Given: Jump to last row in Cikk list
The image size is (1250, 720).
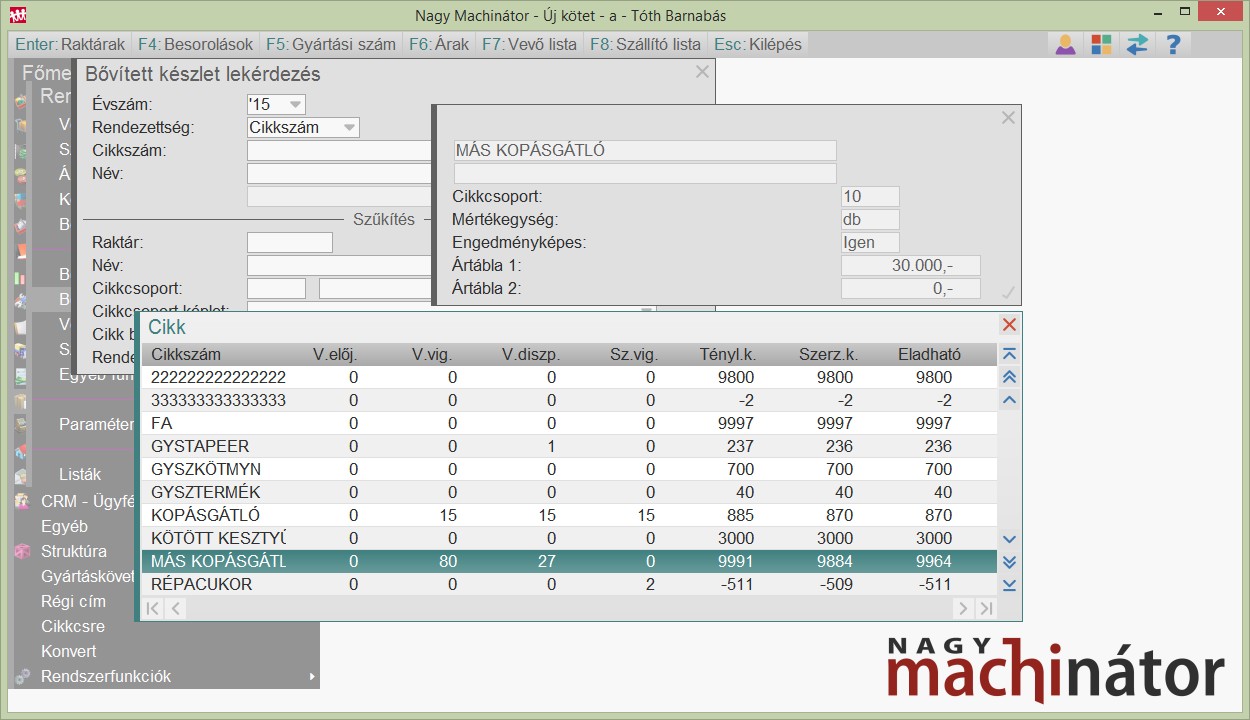Looking at the screenshot, I should point(1009,585).
